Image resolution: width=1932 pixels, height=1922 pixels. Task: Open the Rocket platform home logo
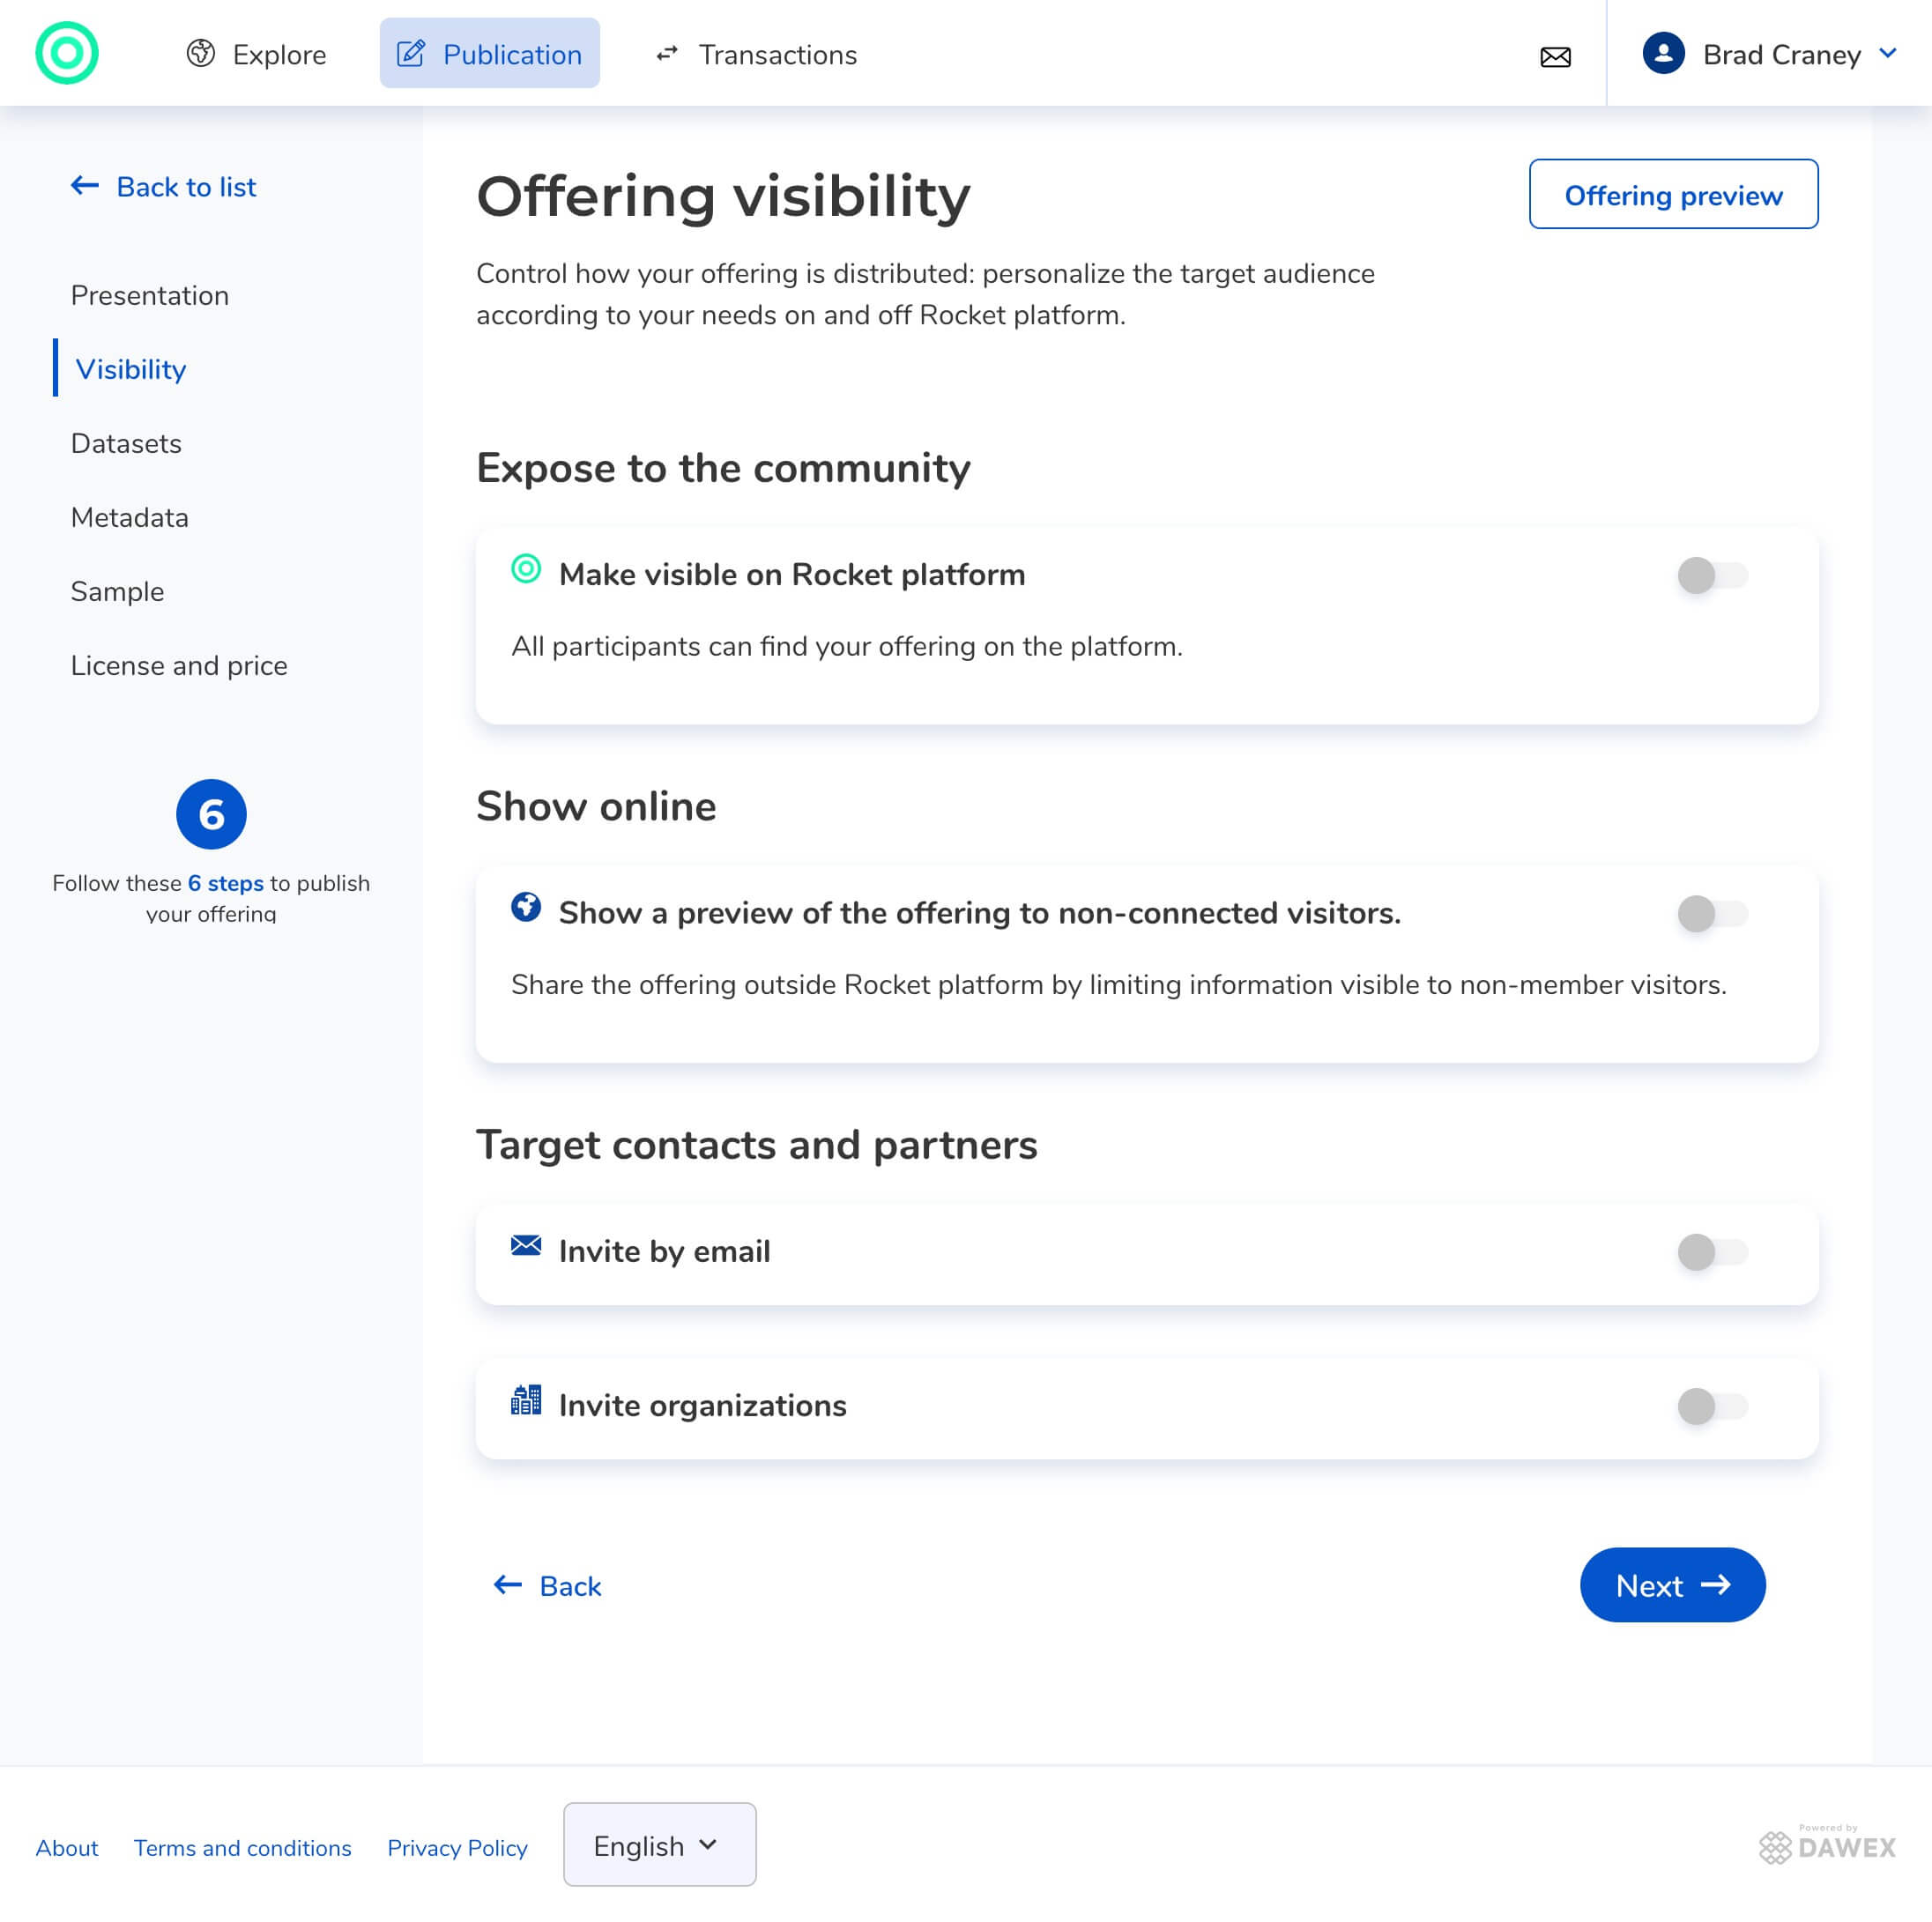[66, 53]
